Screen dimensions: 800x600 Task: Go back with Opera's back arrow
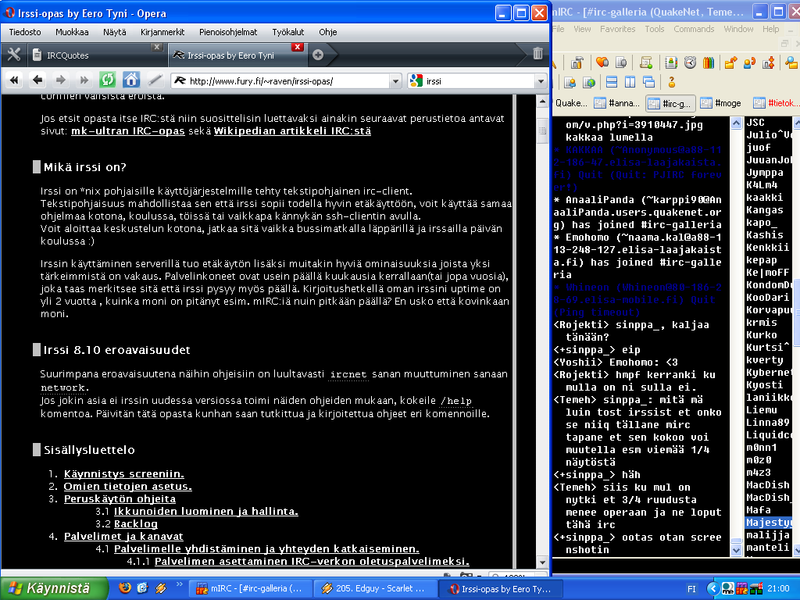click(x=37, y=80)
